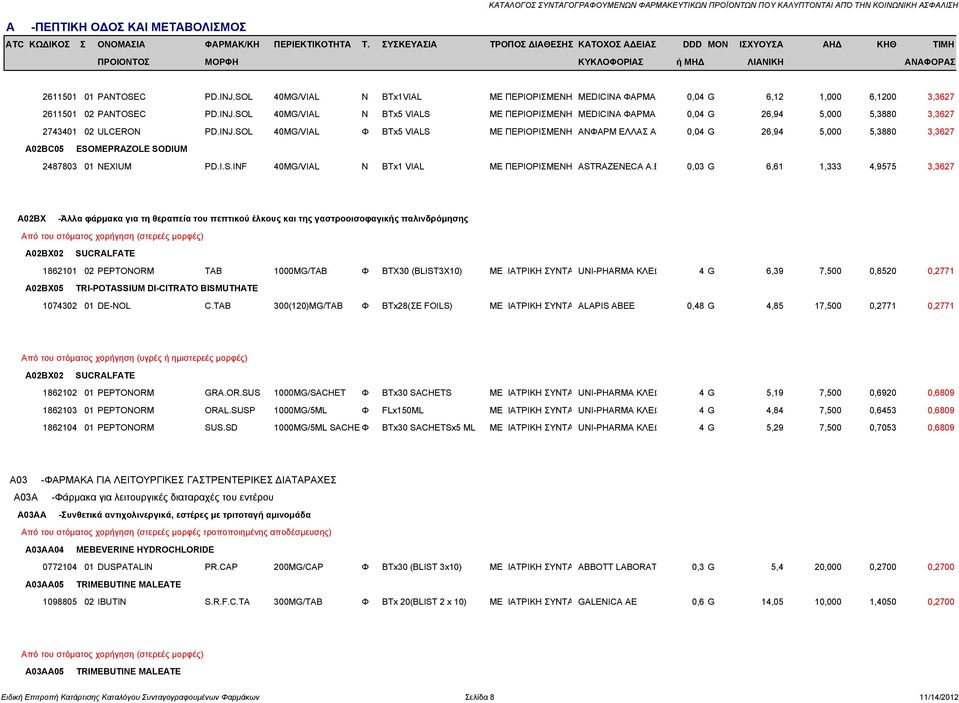
Task: Click reference price 0,6809 in ORAL.SUSP row
Action: click(941, 411)
